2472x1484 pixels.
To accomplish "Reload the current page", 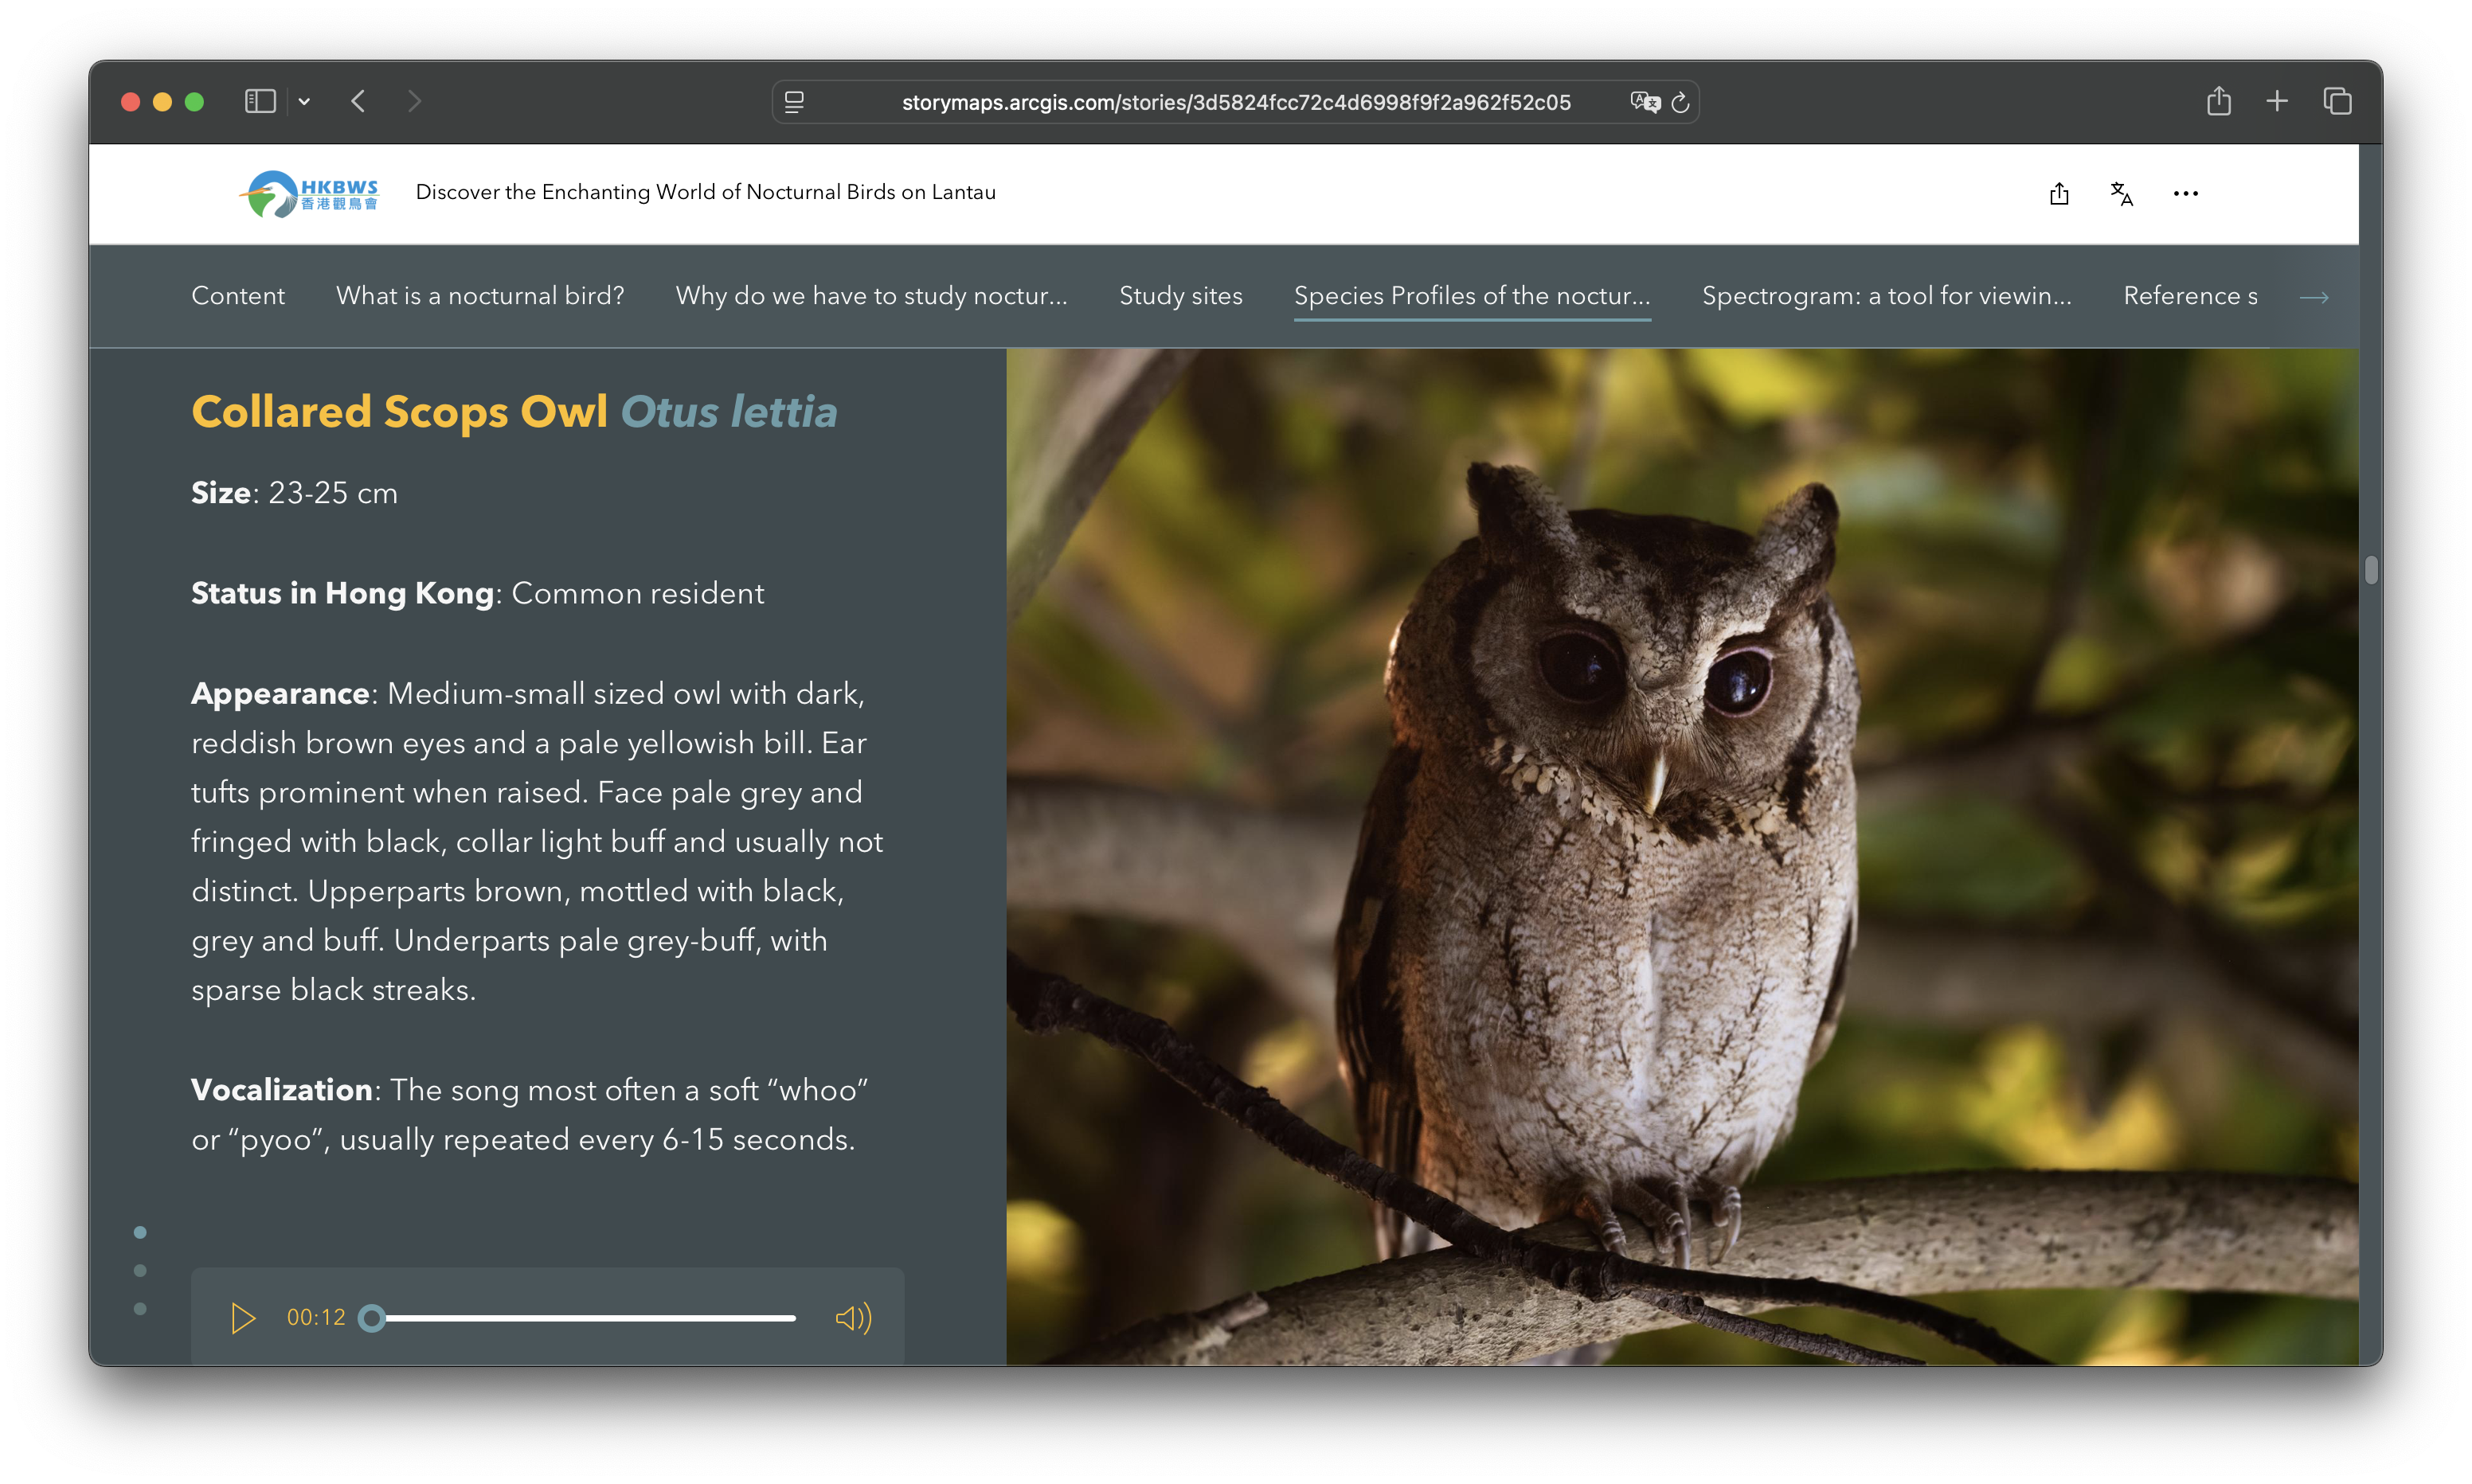I will 1680,101.
